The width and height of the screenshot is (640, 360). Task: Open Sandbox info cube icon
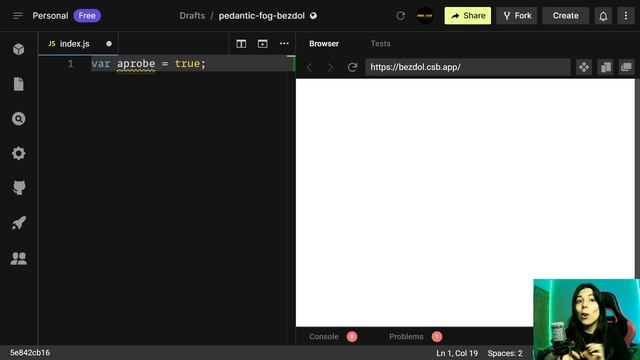point(18,49)
